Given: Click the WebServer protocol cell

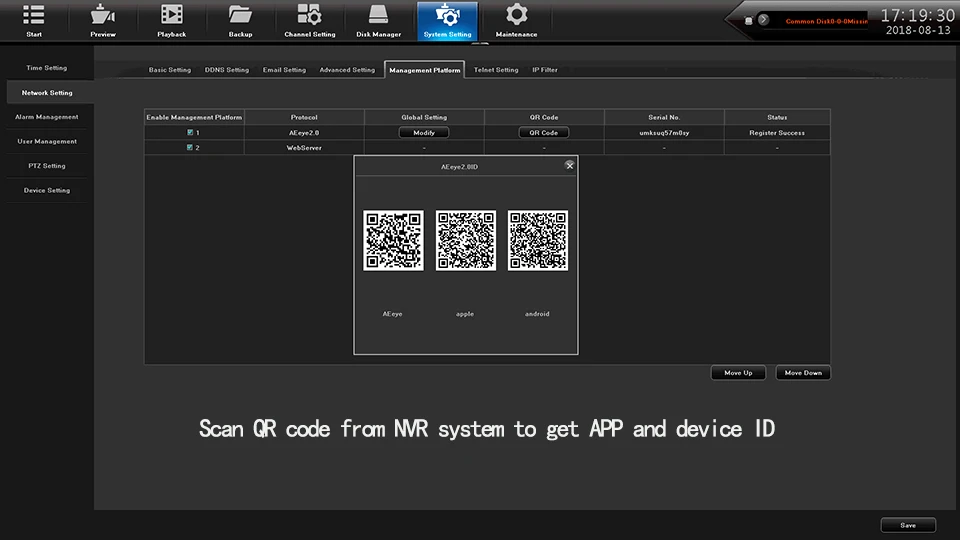Looking at the screenshot, I should pyautogui.click(x=304, y=148).
